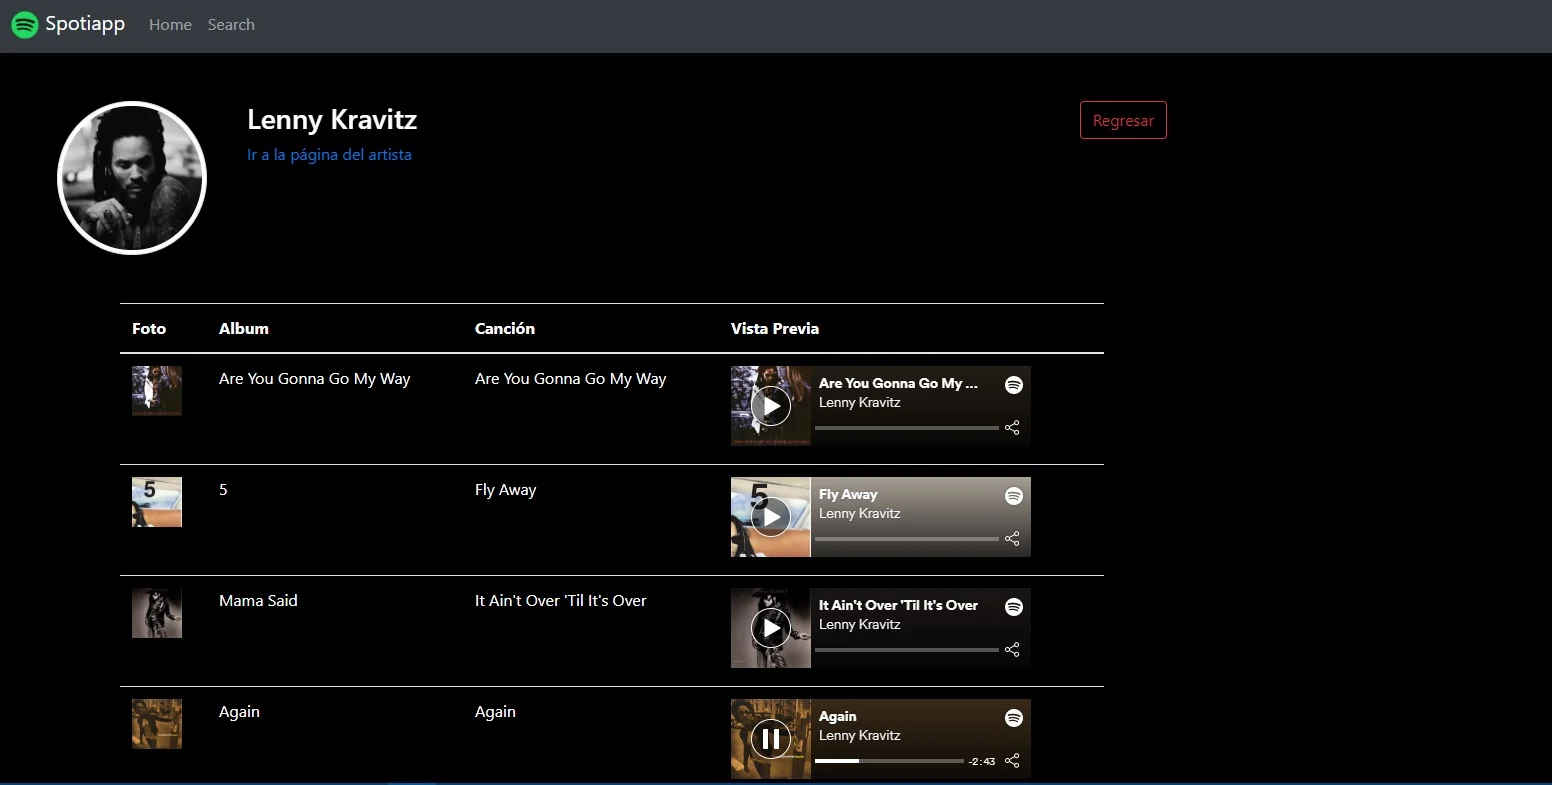
Task: Click the Spotiapp logo icon in navbar
Action: point(25,25)
